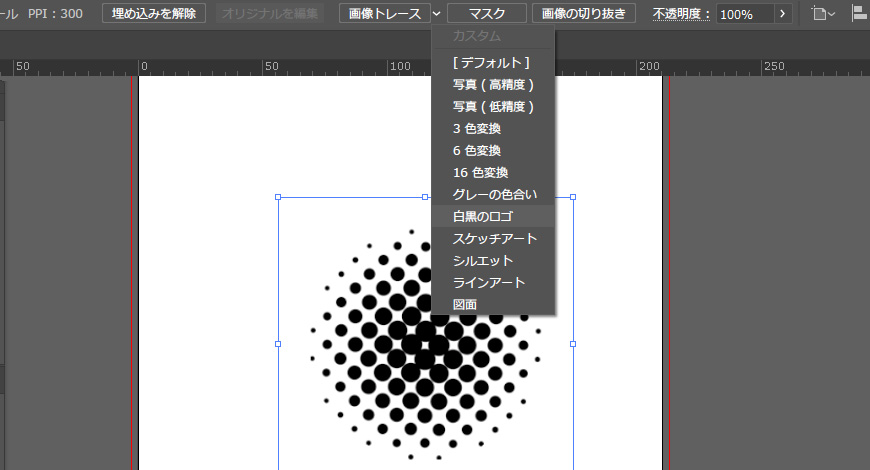Open the Image Trace preset dropdown arrow

[x=437, y=14]
